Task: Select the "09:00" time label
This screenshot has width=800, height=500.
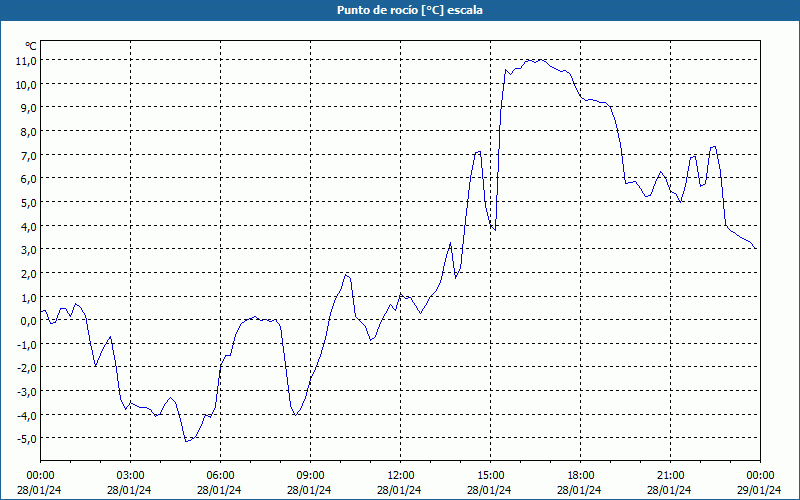Action: [310, 476]
